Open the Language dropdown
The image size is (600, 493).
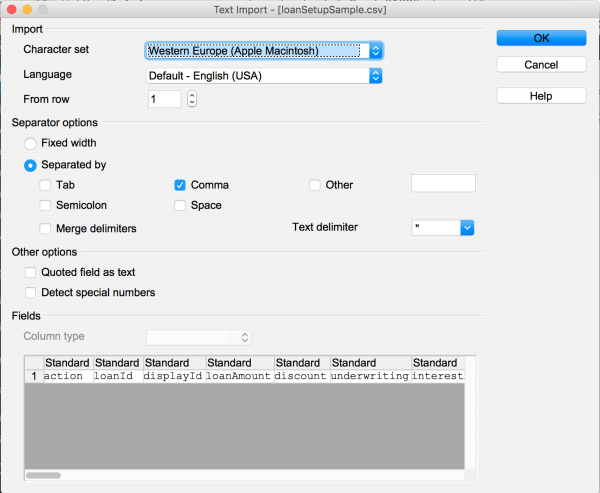click(x=264, y=76)
